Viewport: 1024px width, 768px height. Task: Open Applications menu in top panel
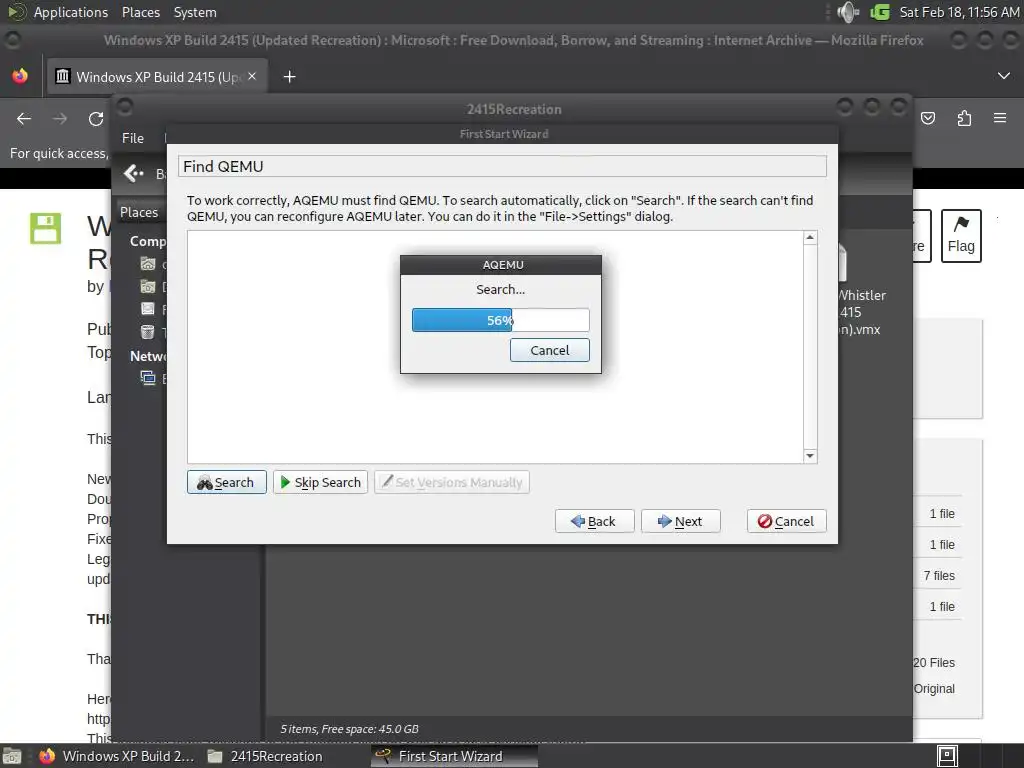(71, 12)
